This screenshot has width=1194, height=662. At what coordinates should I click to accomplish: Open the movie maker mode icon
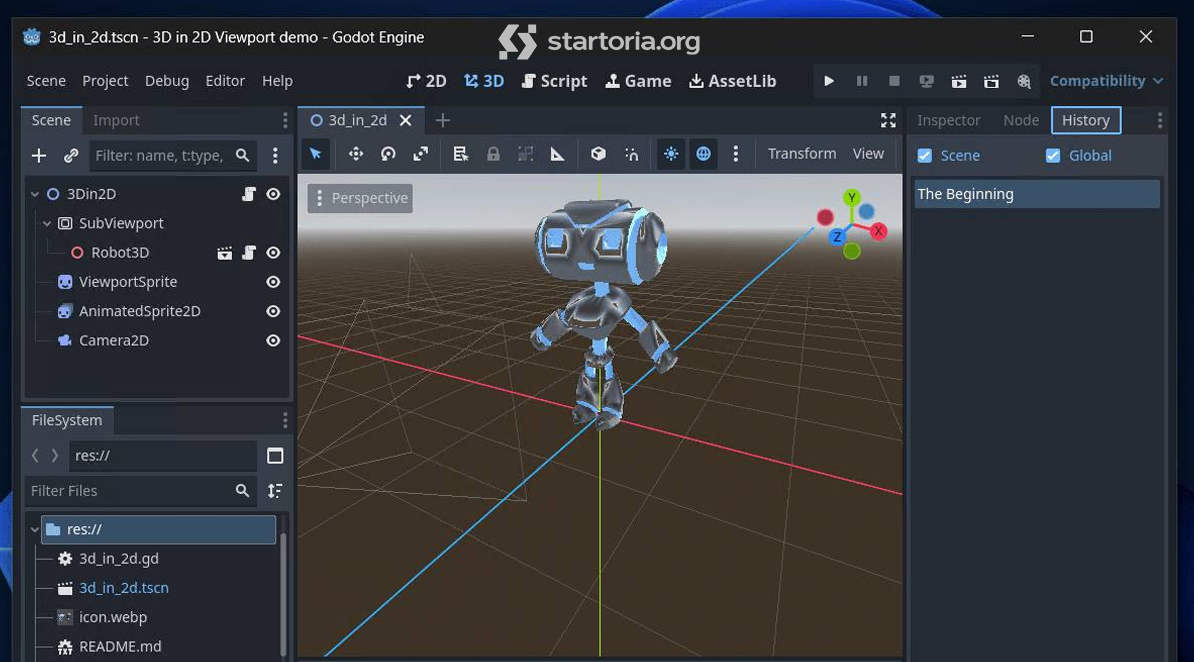coord(1024,81)
